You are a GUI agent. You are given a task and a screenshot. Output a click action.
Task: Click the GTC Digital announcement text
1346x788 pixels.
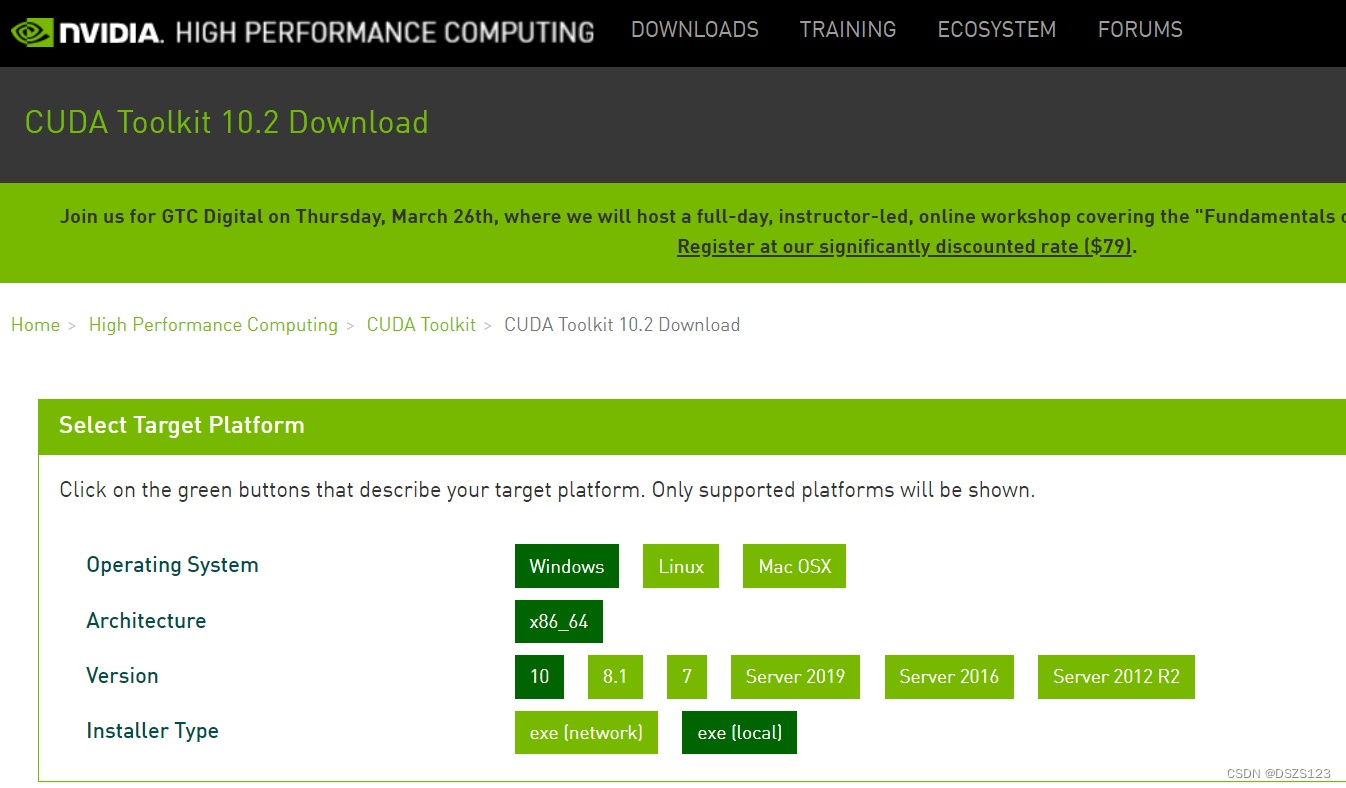pos(703,216)
